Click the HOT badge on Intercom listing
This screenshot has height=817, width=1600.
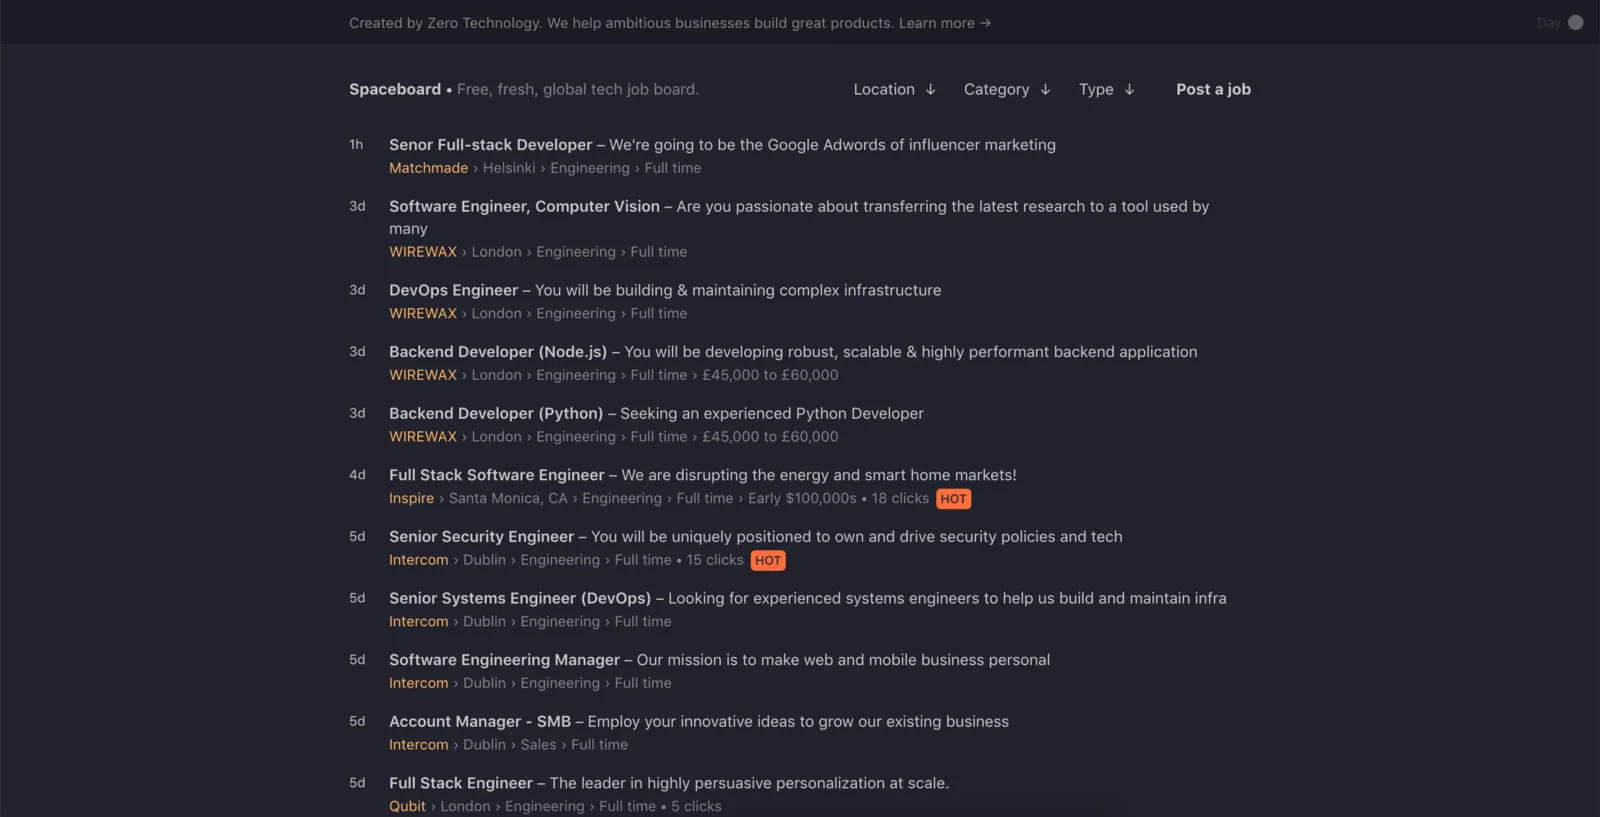[x=768, y=561]
